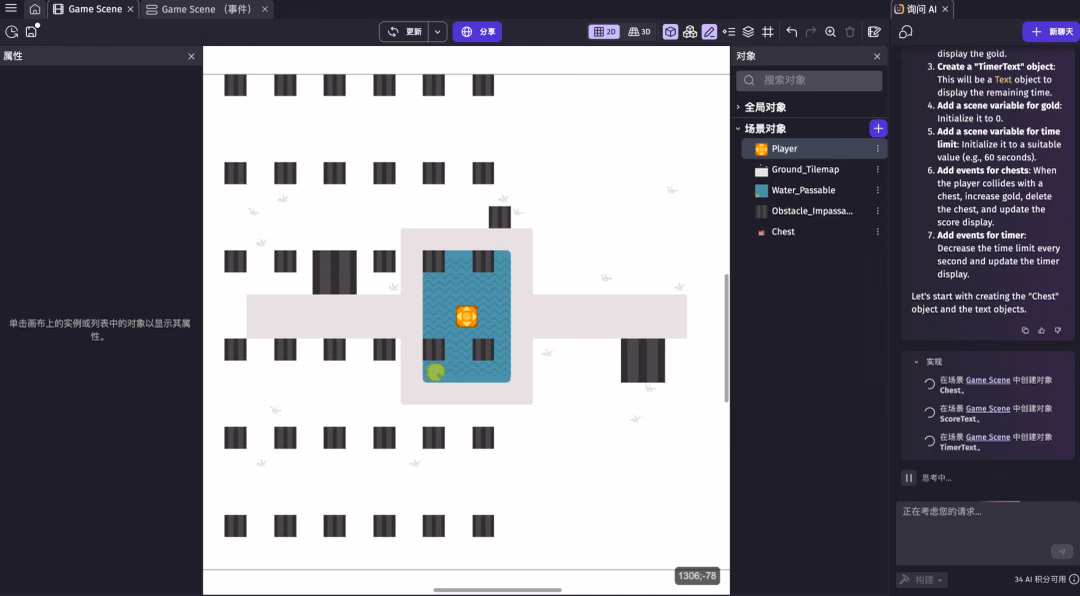Add a new scene object with plus button
The width and height of the screenshot is (1080, 596).
click(x=878, y=129)
